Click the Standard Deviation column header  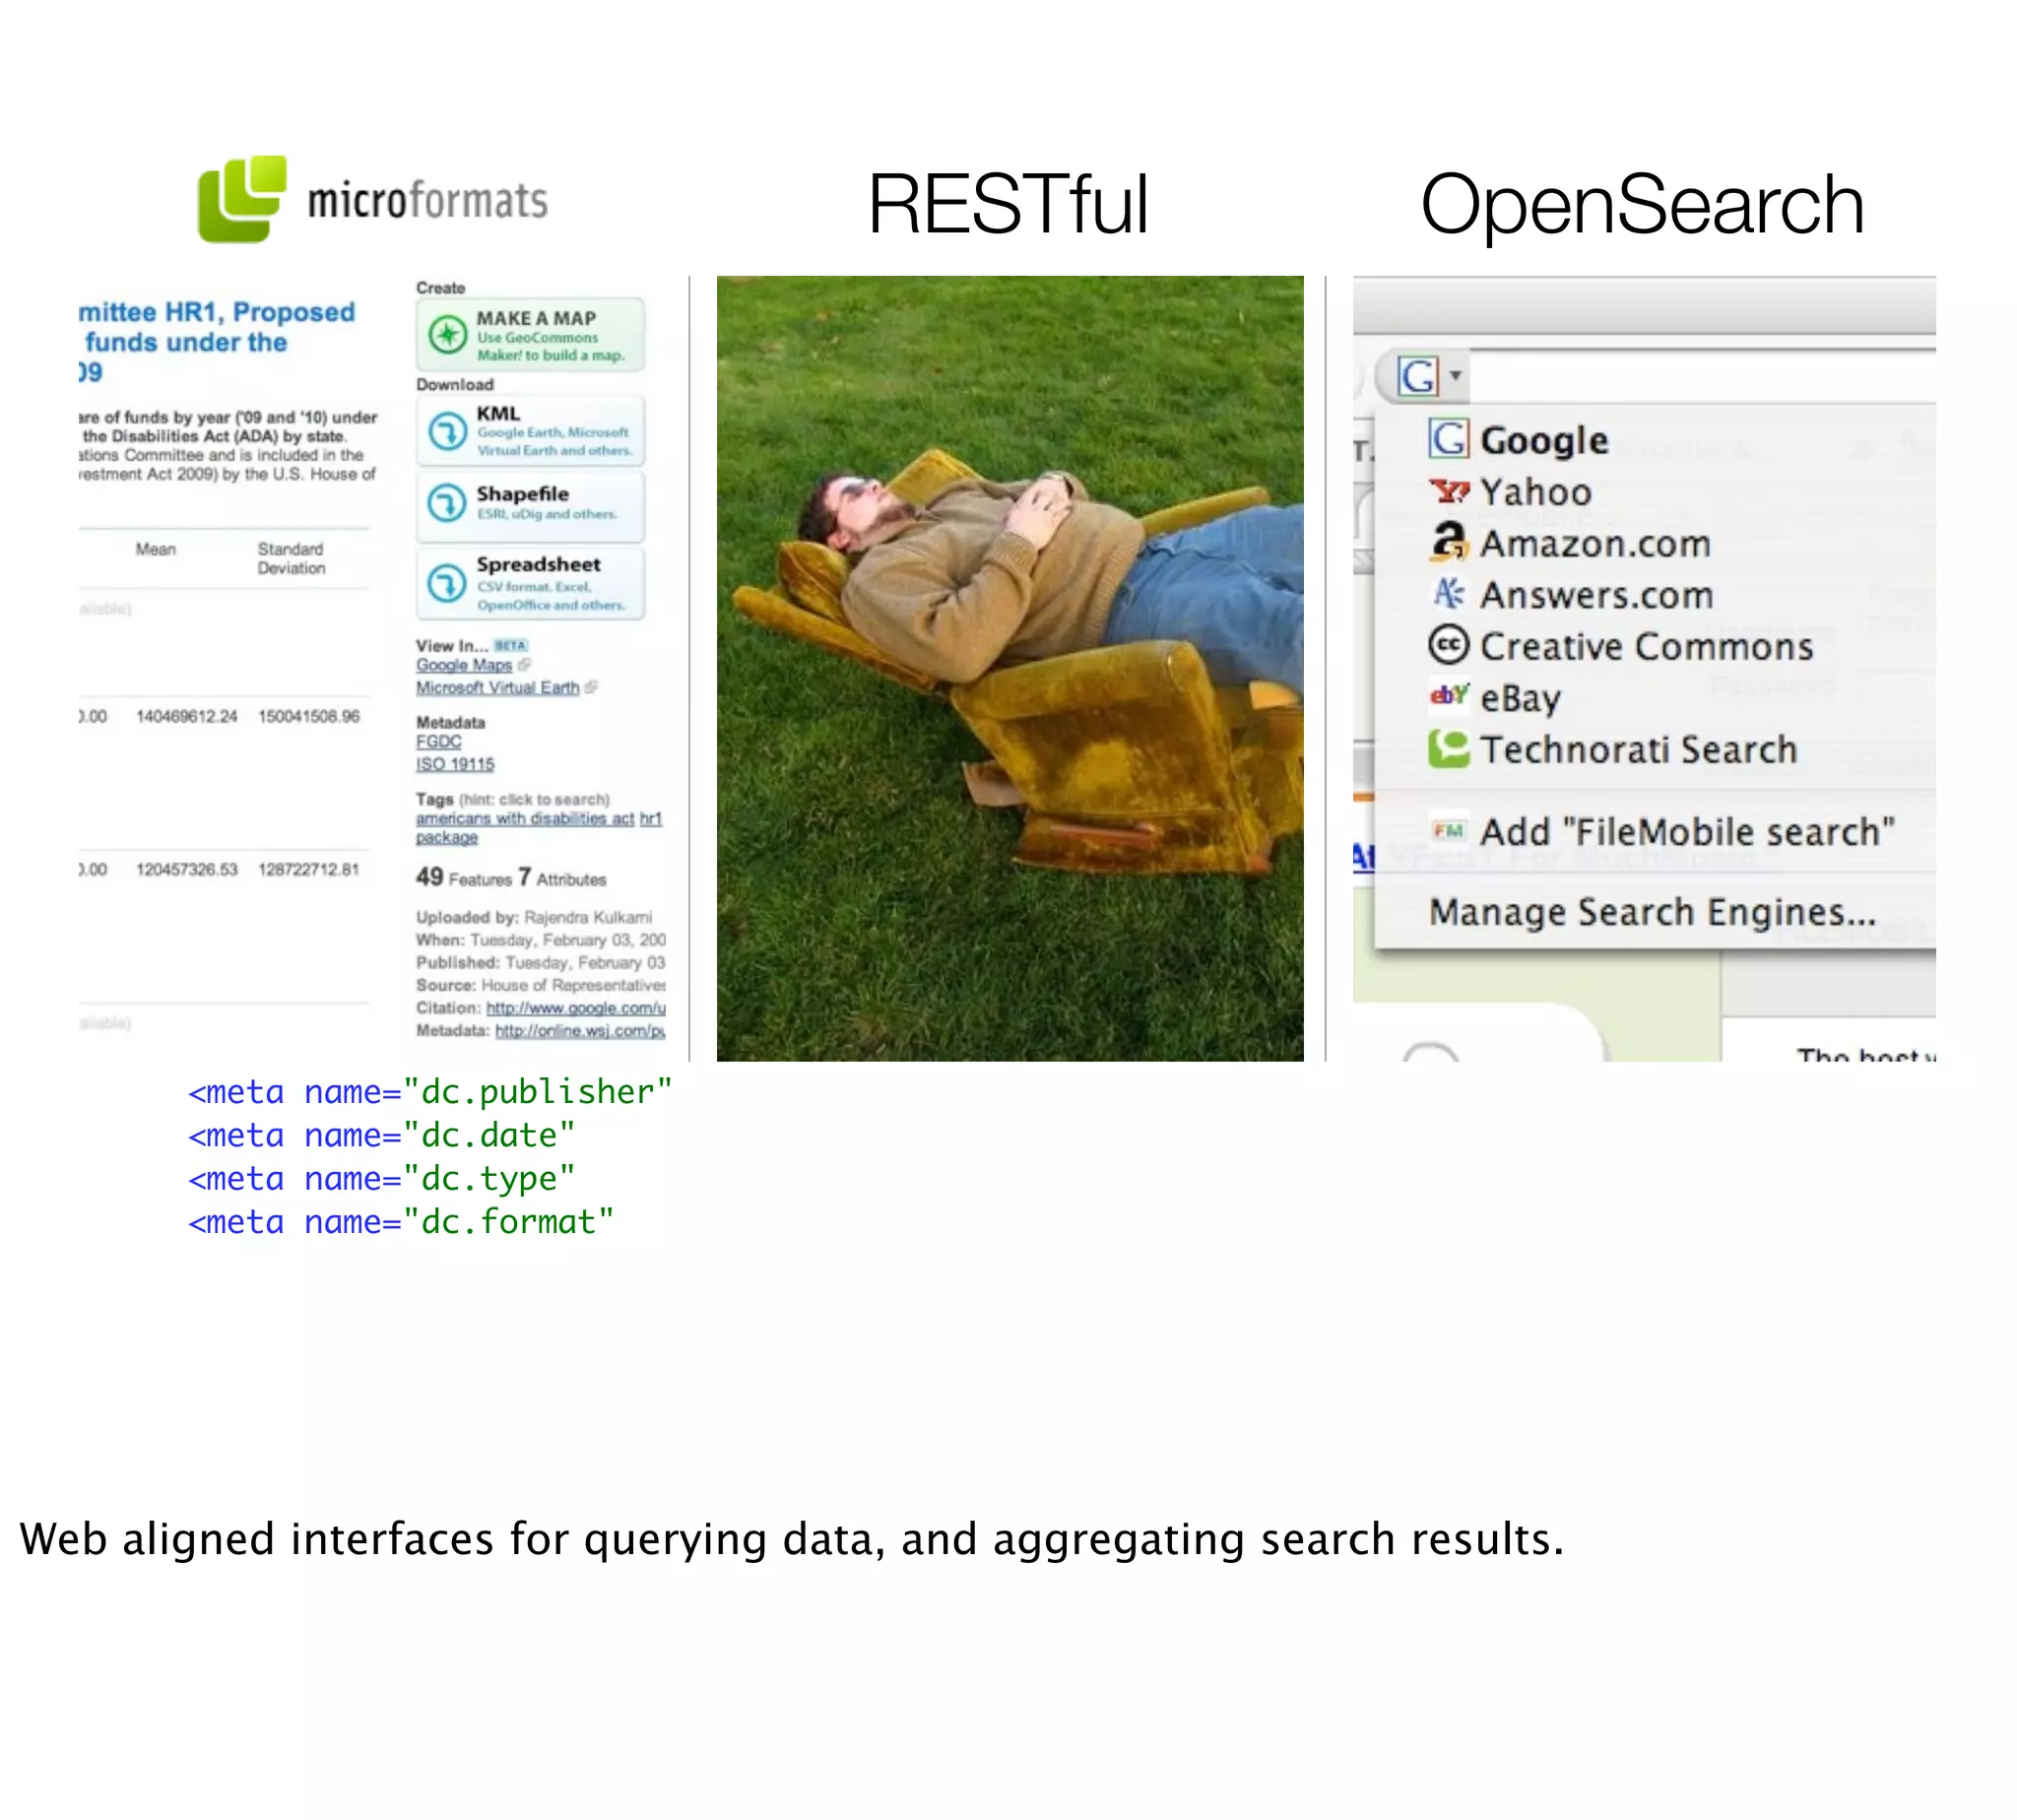point(291,558)
